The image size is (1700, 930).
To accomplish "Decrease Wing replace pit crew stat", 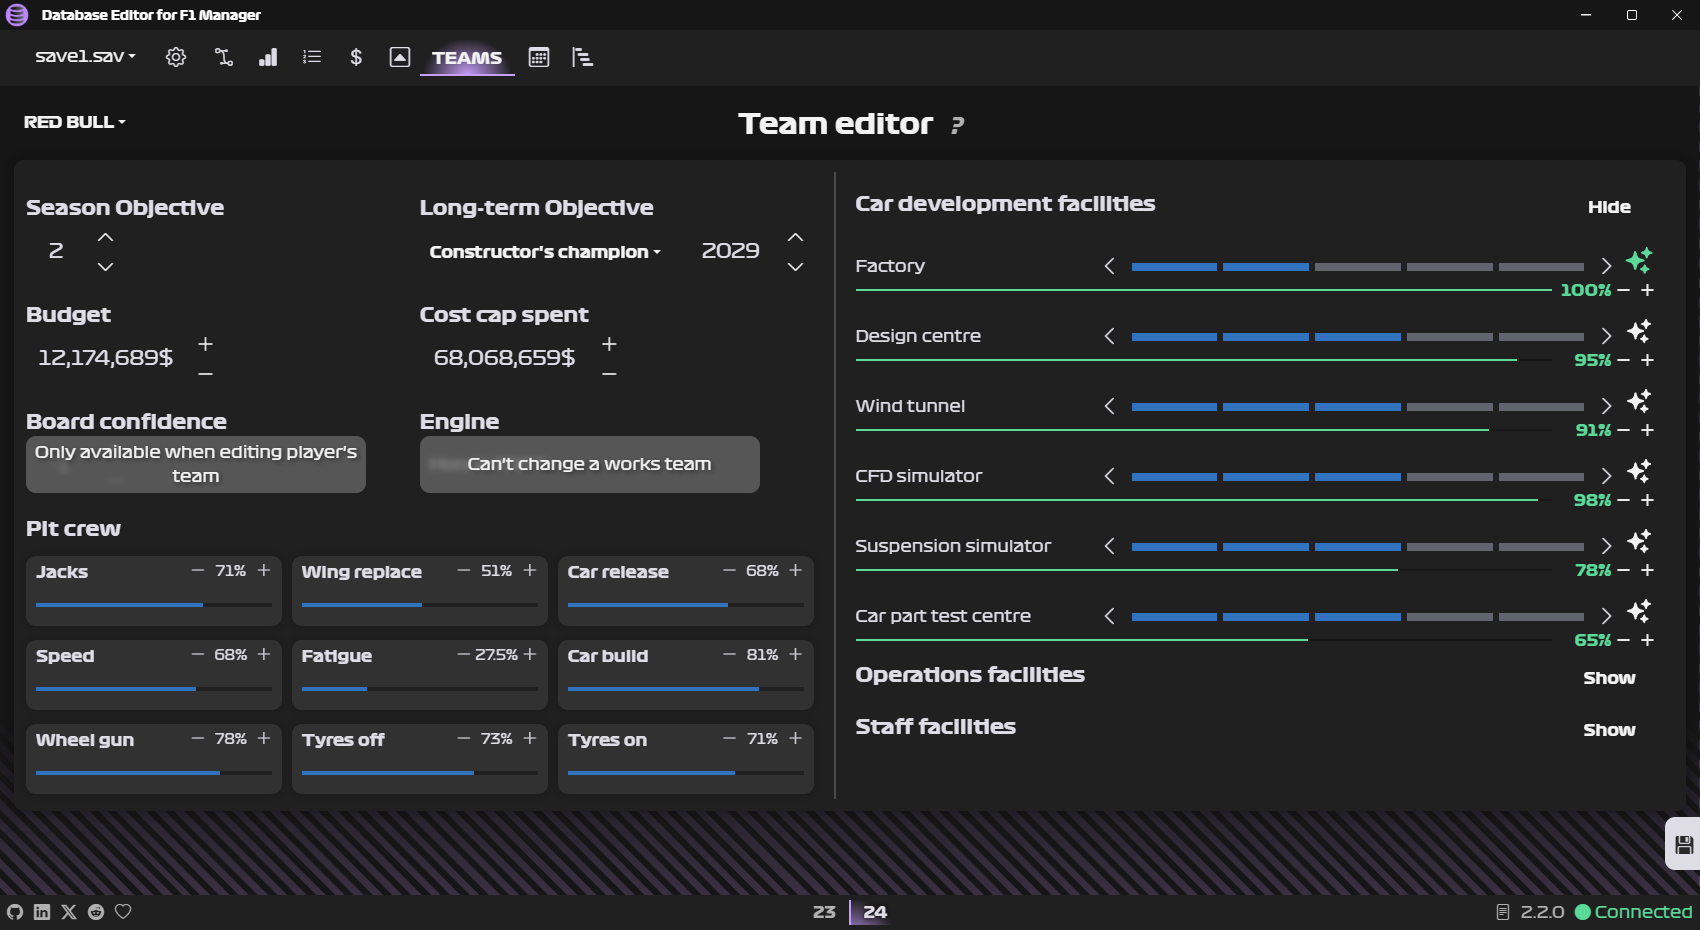I will [464, 570].
